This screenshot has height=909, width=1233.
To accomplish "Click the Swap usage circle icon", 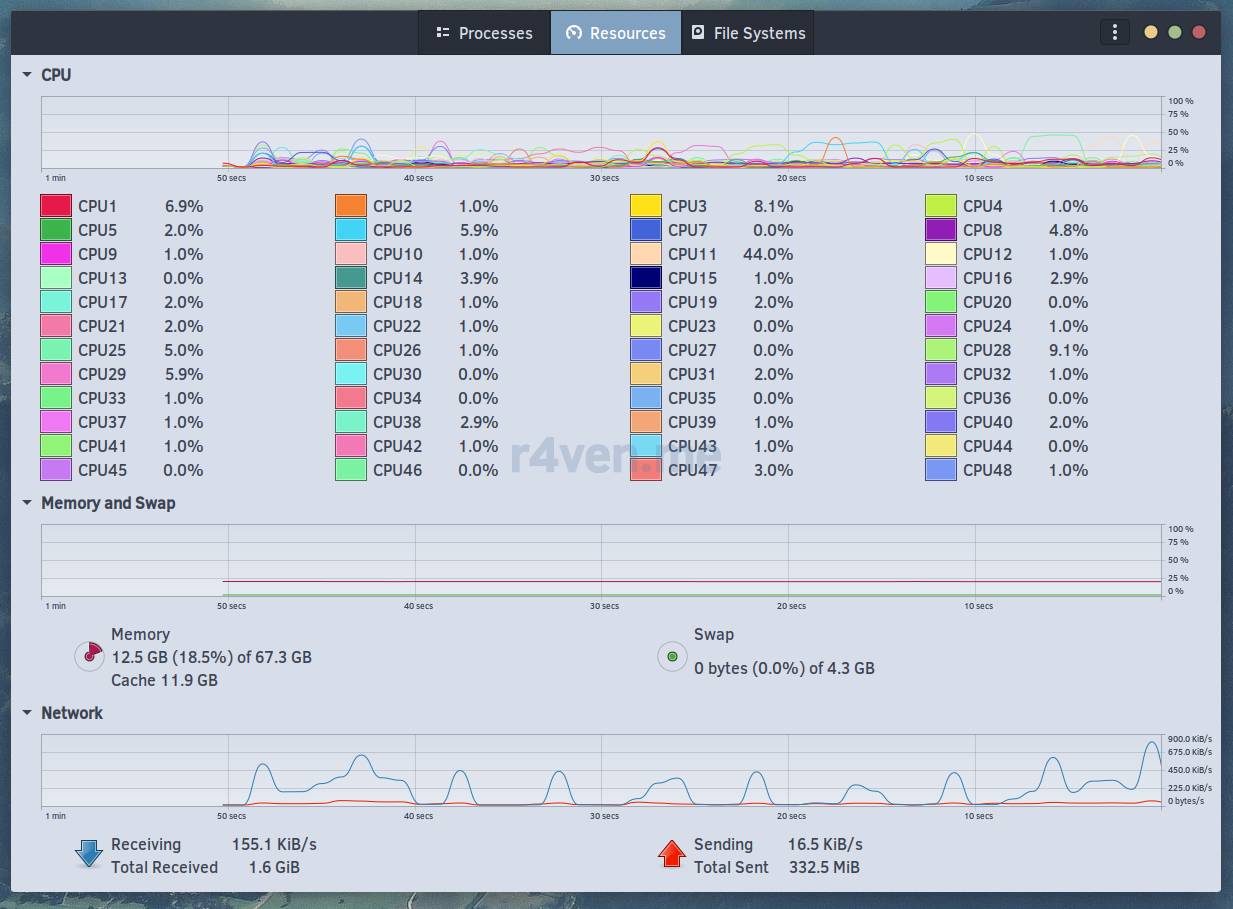I will click(x=672, y=657).
